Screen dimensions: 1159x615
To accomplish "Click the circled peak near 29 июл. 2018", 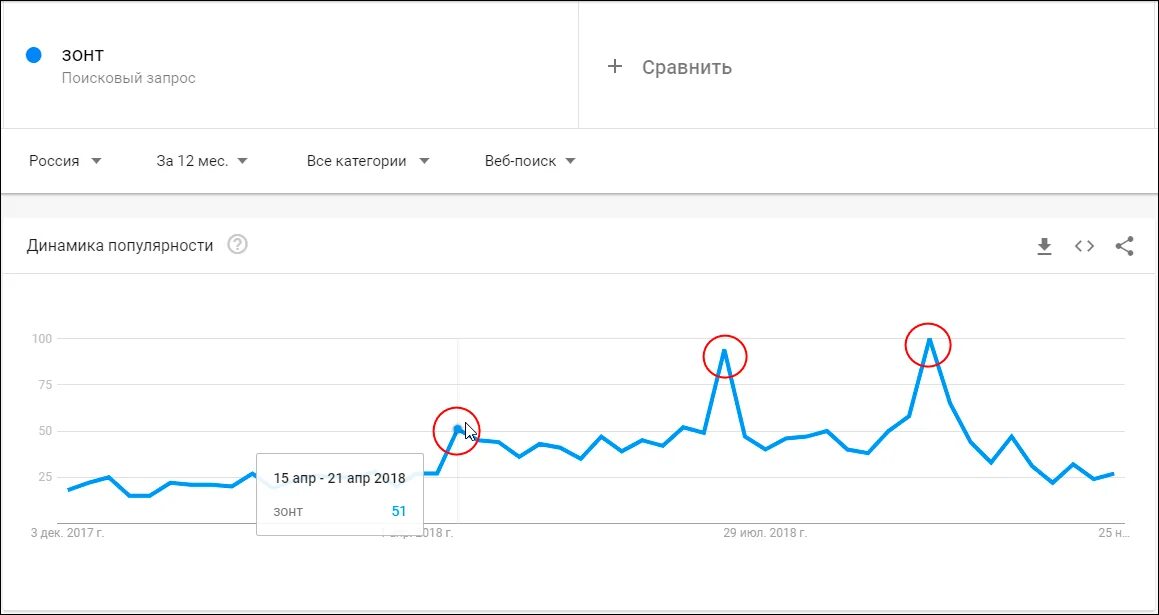I will tap(725, 356).
